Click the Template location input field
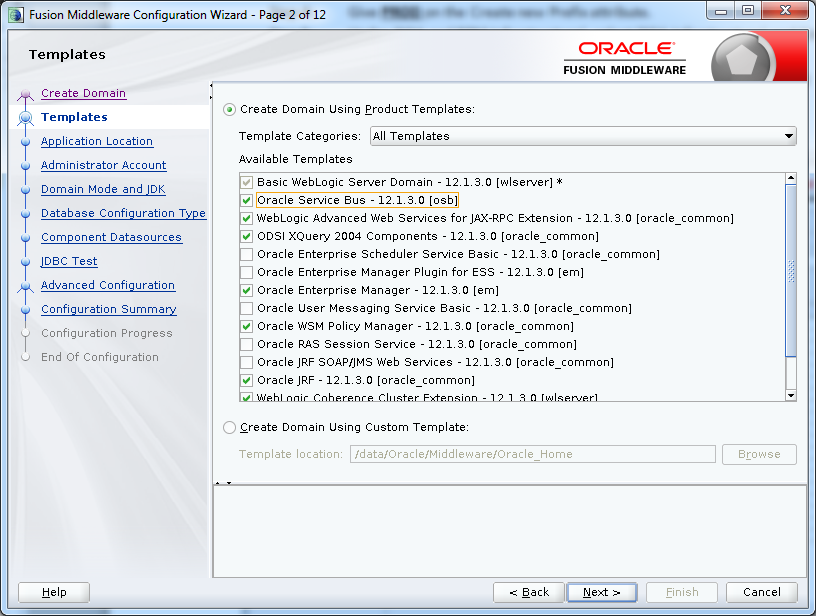Screen dimensions: 816x616 coord(532,454)
